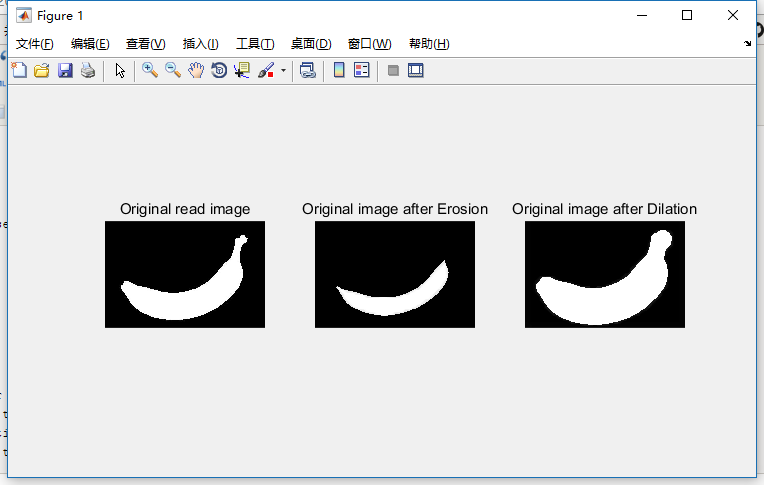Select the Edit Plot arrow tool
Viewport: 764px width, 485px height.
pos(120,70)
